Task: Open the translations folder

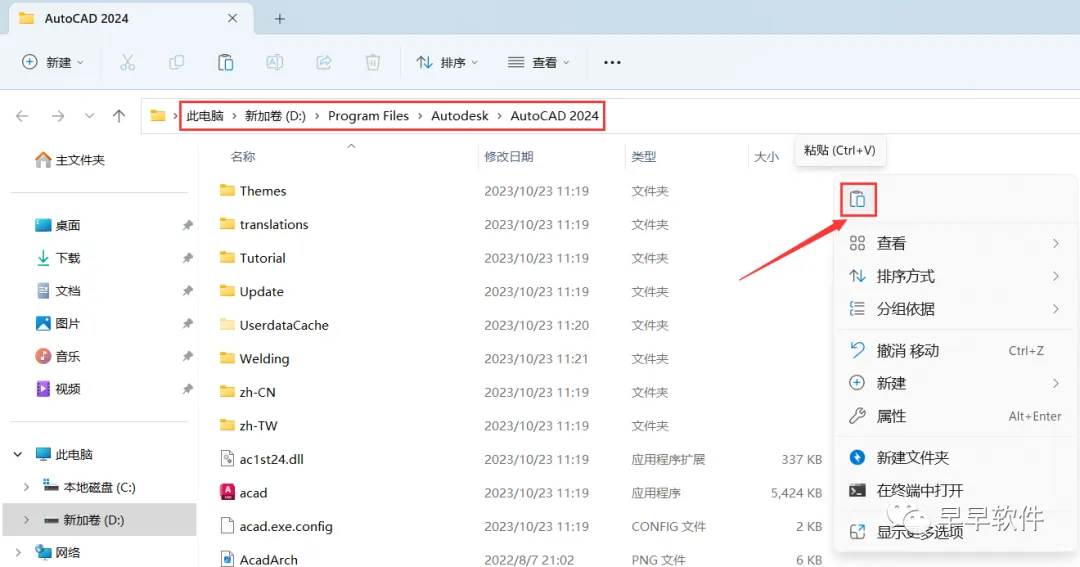Action: 273,224
